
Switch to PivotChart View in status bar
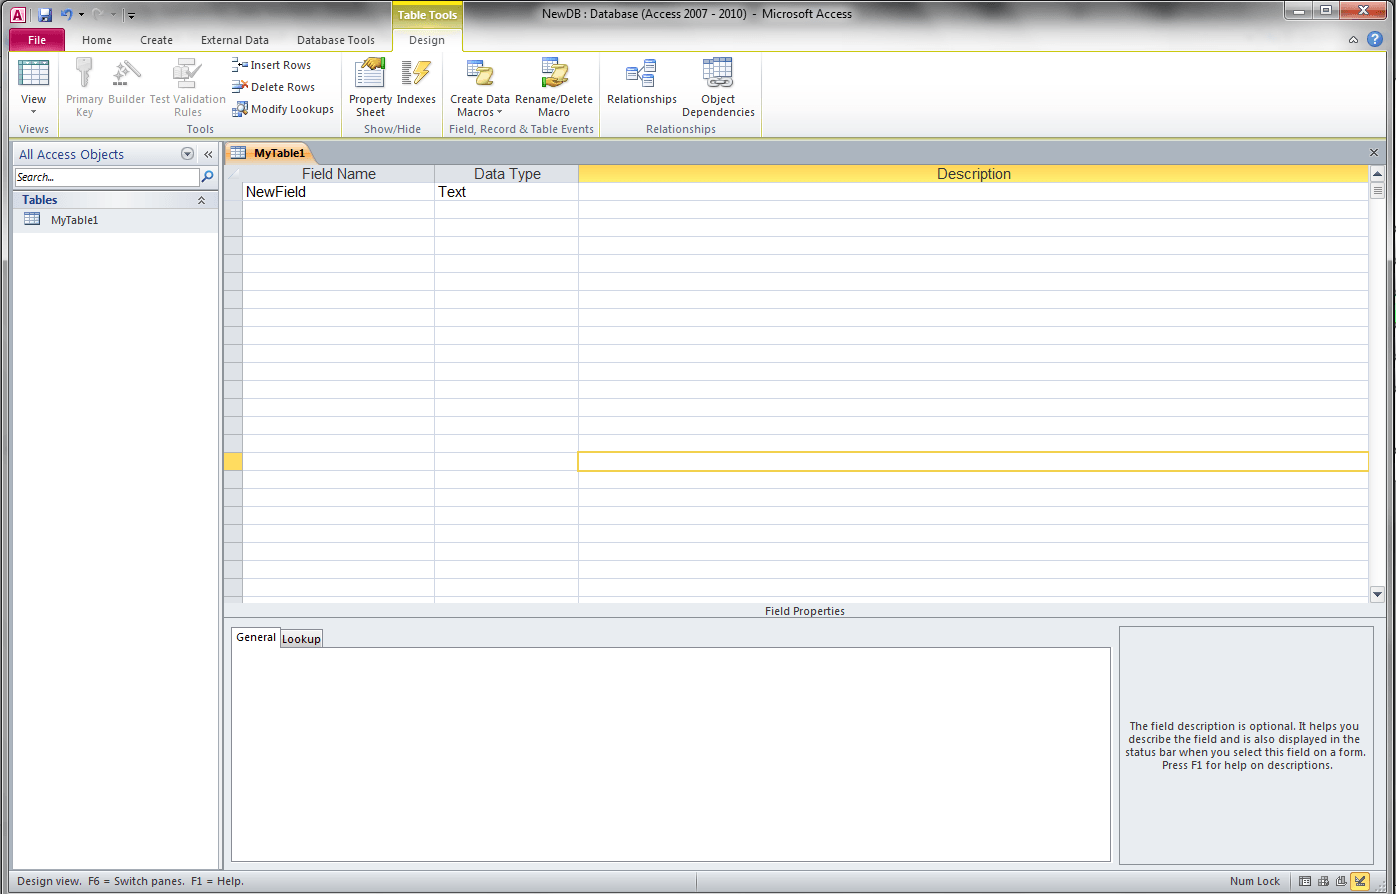1341,881
